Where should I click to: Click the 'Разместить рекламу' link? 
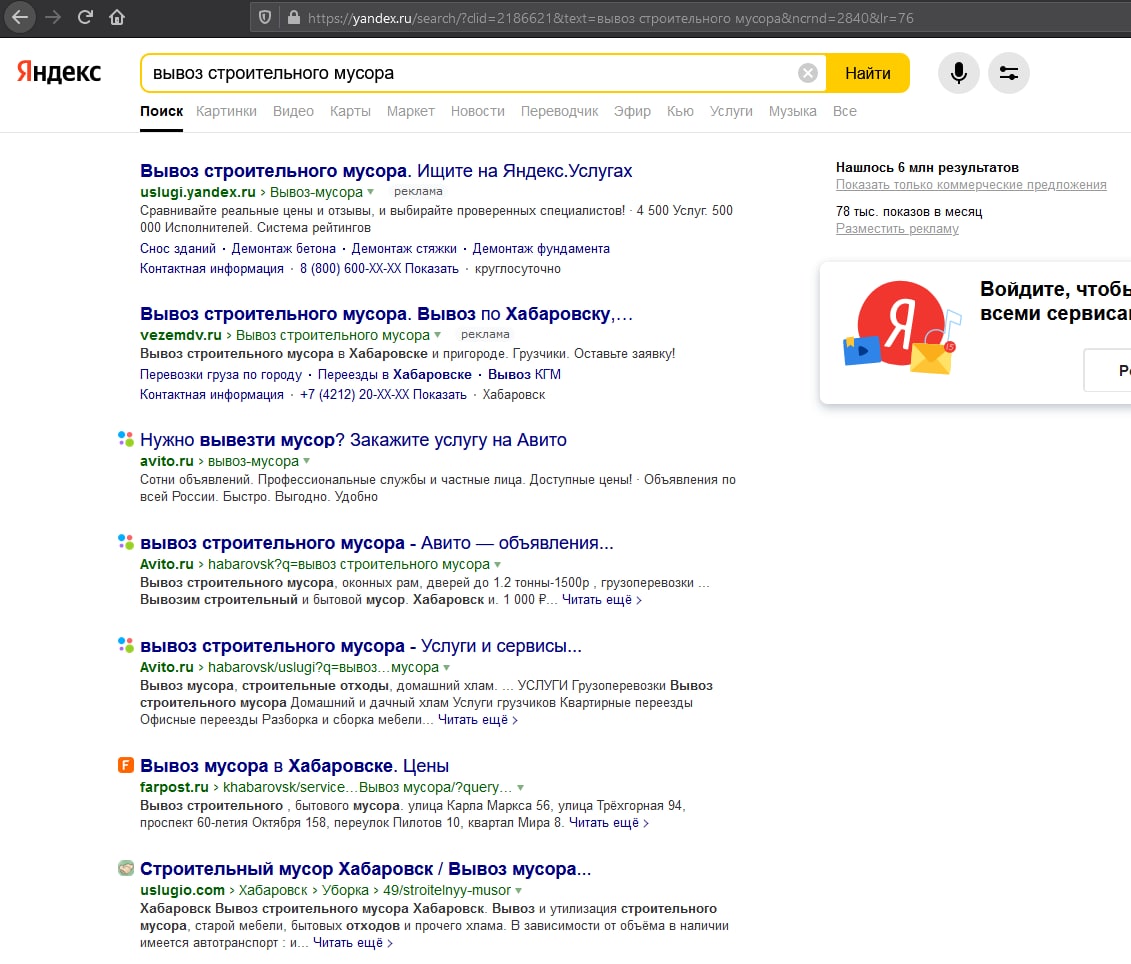(x=897, y=229)
